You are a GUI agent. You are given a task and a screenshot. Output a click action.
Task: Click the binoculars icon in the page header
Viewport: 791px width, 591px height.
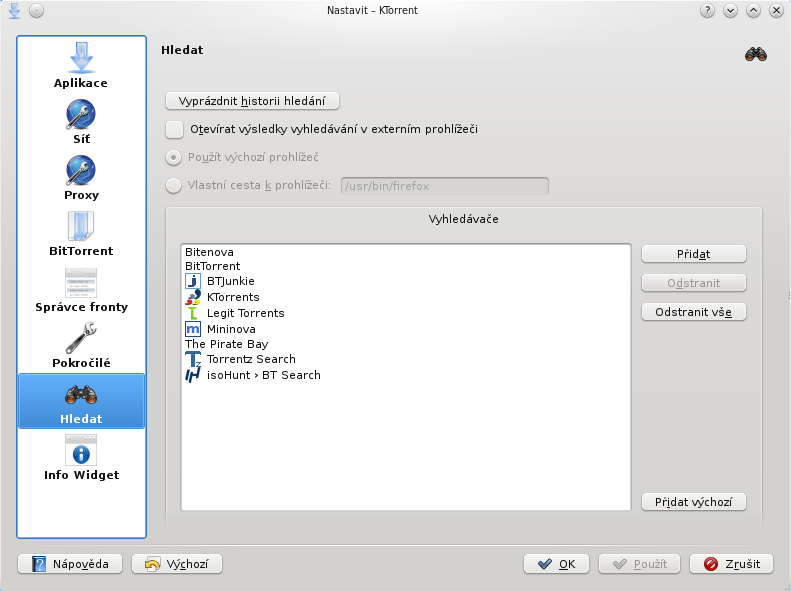pyautogui.click(x=756, y=54)
